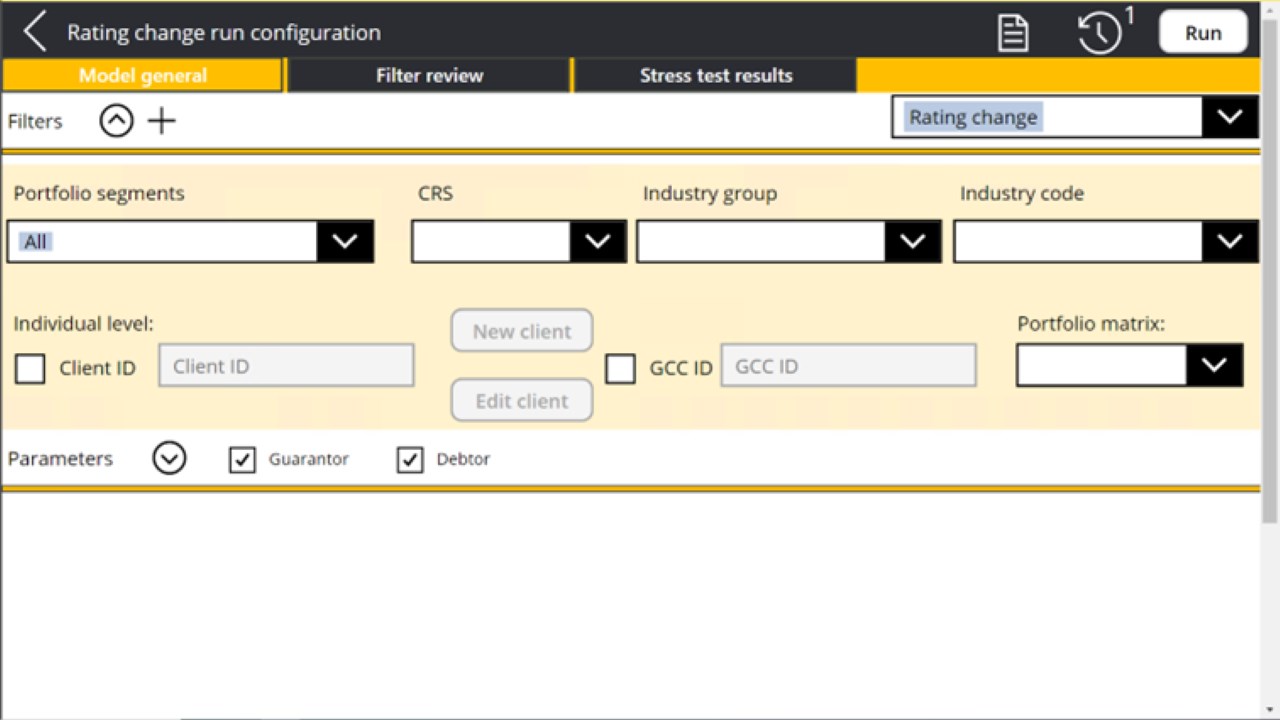Image resolution: width=1280 pixels, height=720 pixels.
Task: Click the Rating change run configuration title
Action: tap(224, 32)
